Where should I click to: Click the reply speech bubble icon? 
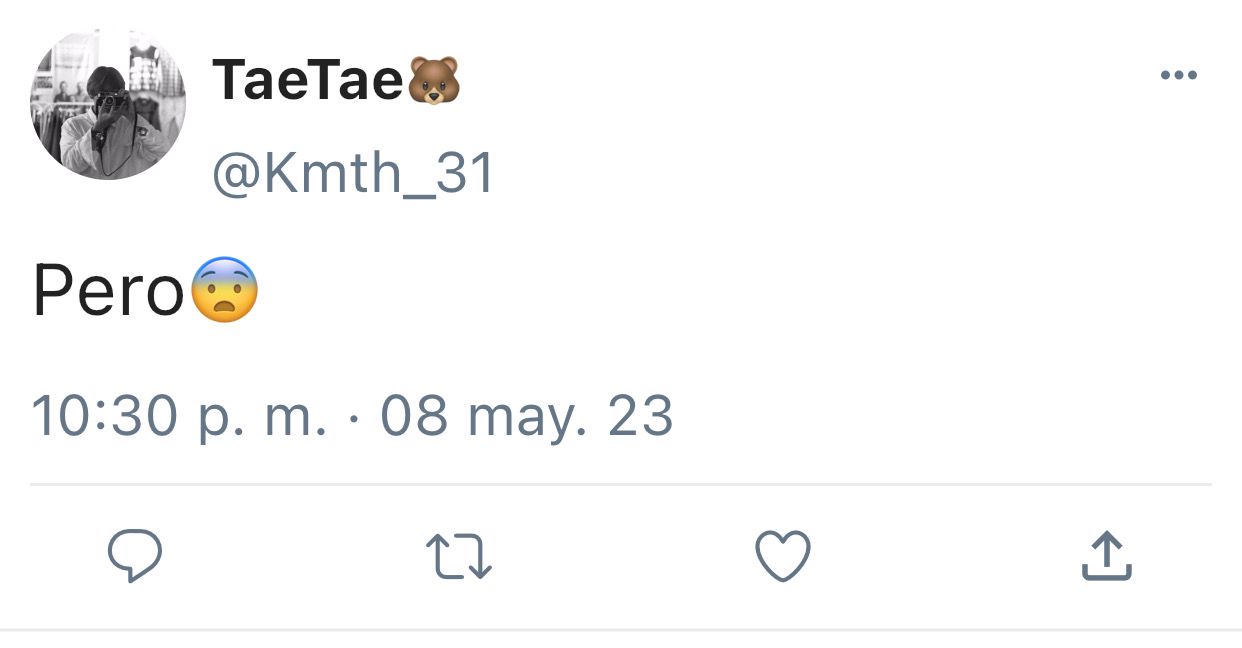(135, 556)
